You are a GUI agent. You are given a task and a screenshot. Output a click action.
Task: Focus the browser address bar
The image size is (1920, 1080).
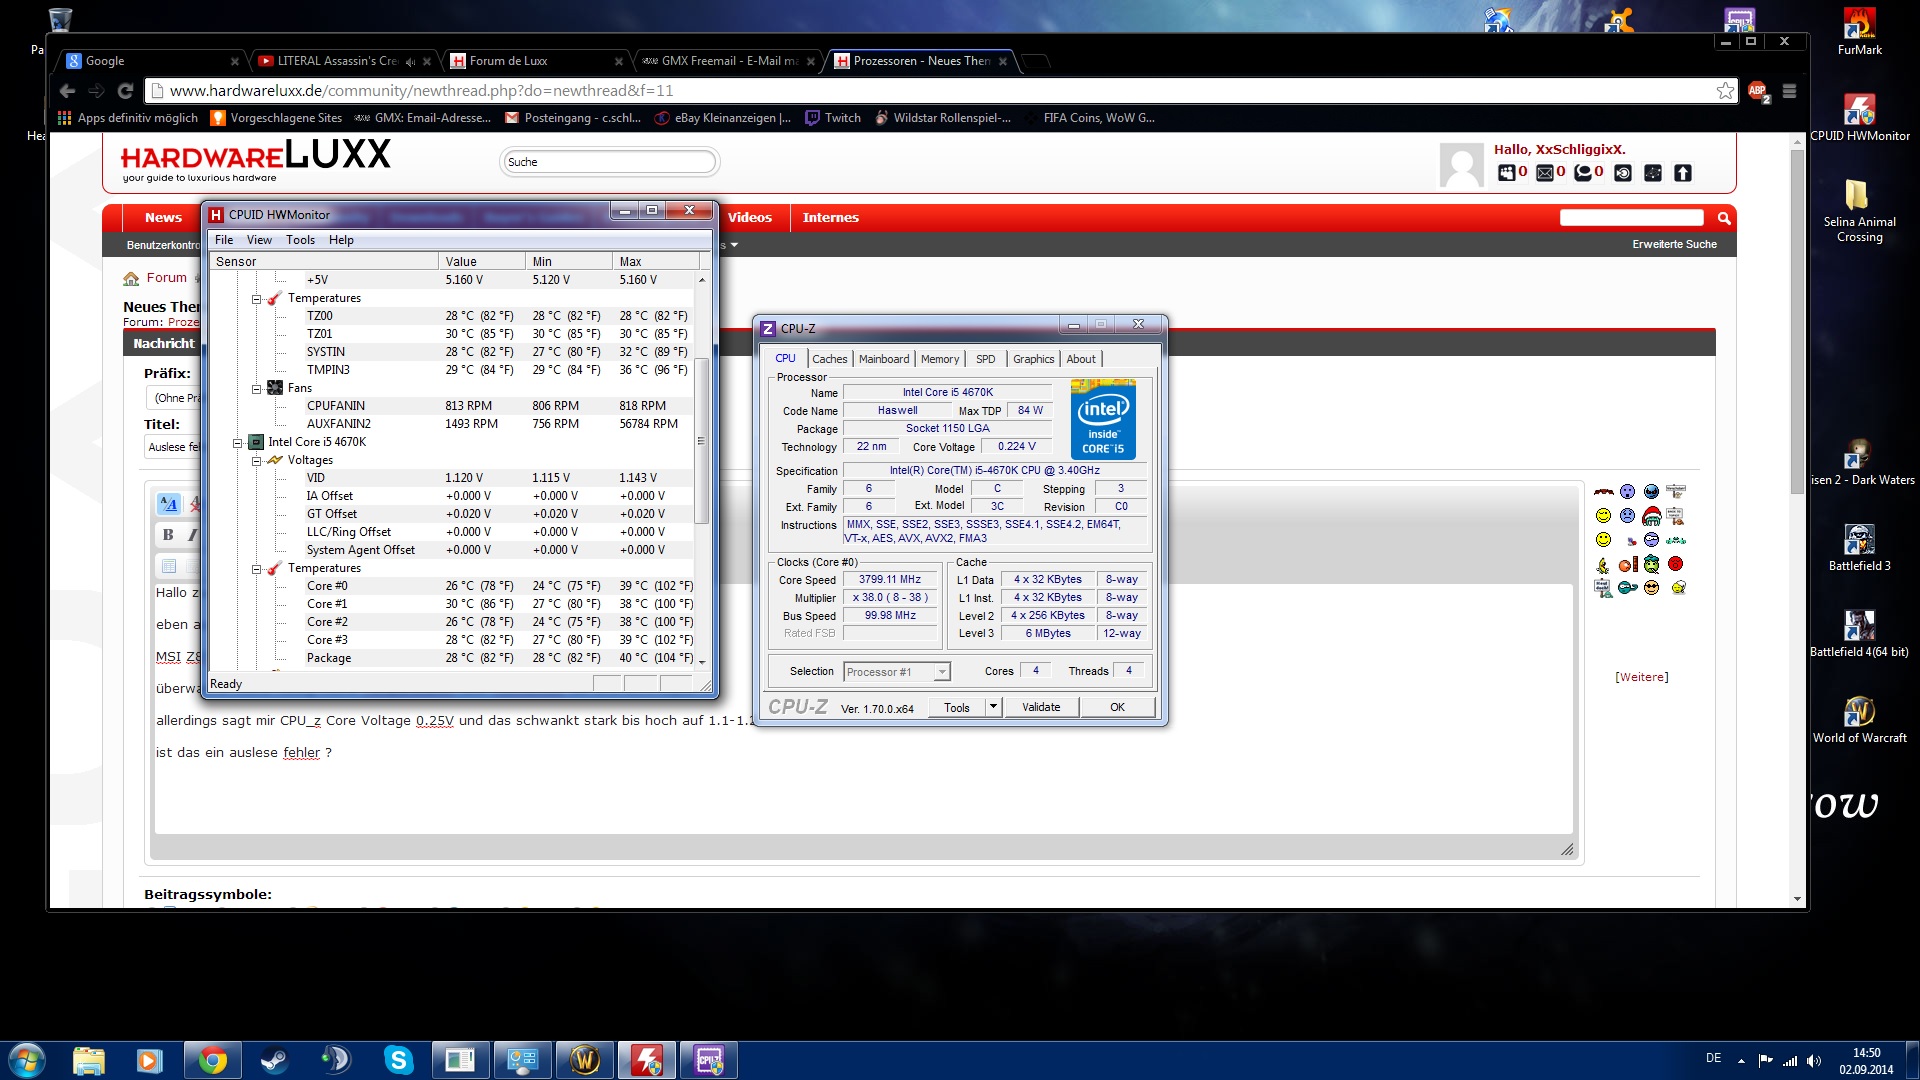[940, 91]
